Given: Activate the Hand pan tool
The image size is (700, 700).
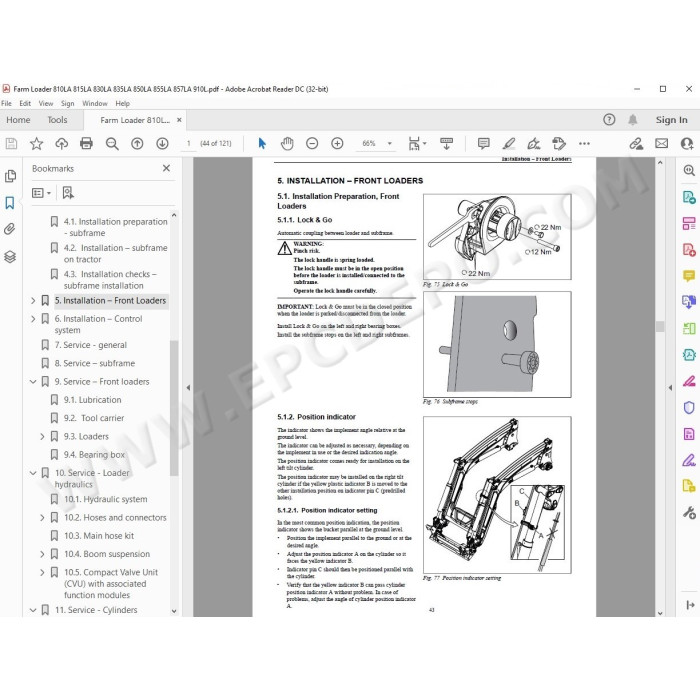Looking at the screenshot, I should click(x=287, y=143).
